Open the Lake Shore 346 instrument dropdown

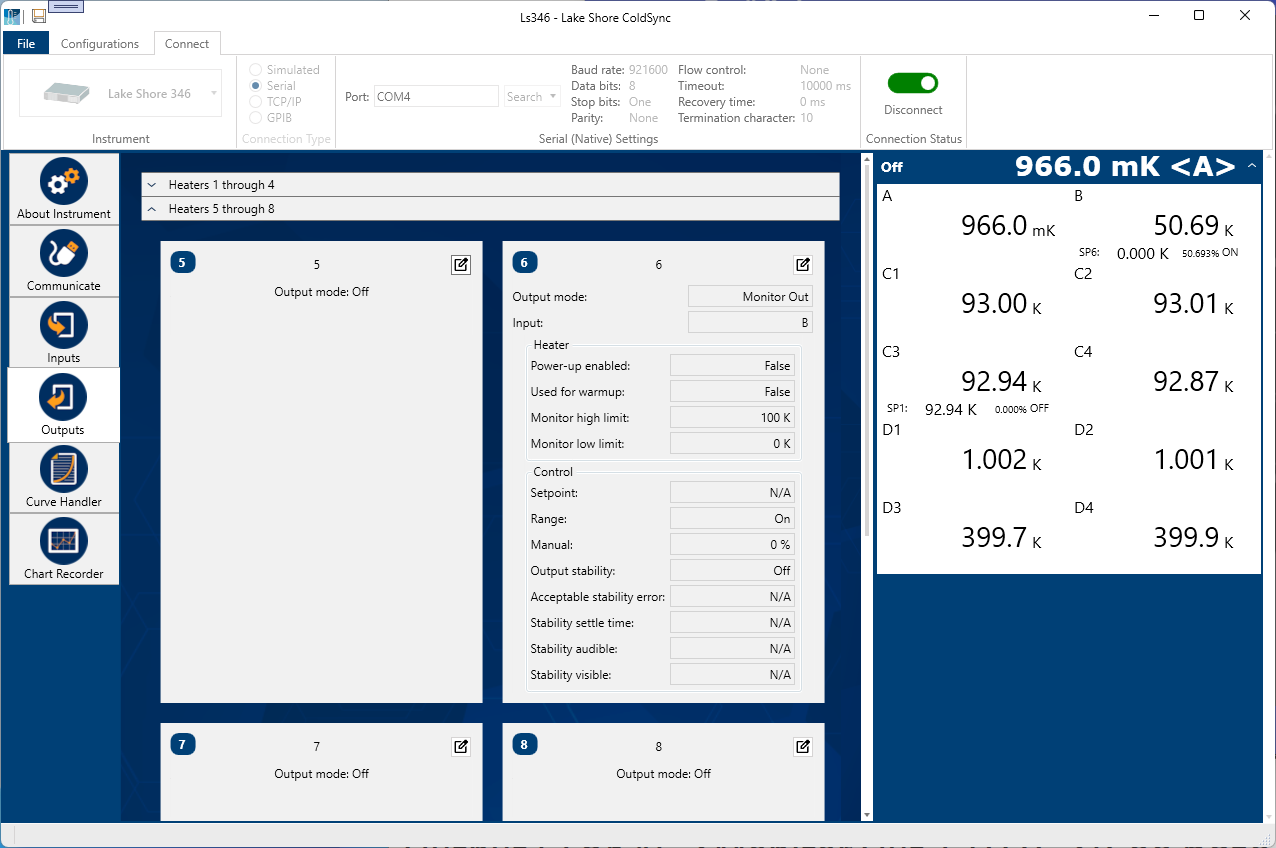point(120,94)
